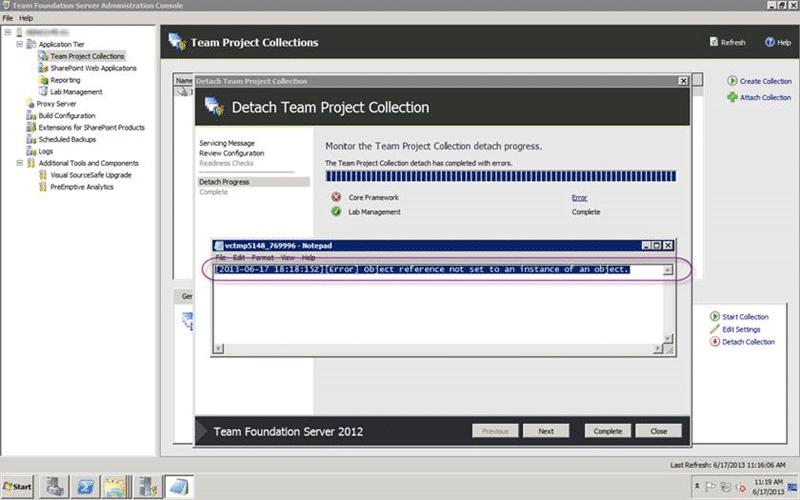Open Lab Management in the tree

pyautogui.click(x=76, y=92)
